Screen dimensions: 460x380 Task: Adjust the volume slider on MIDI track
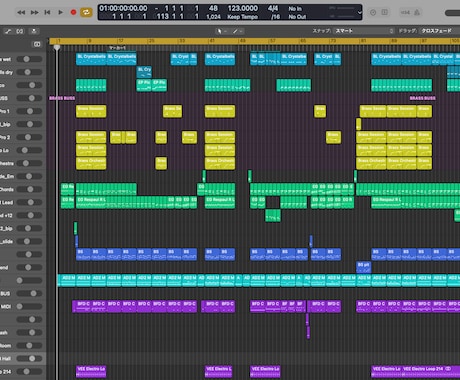[29, 306]
